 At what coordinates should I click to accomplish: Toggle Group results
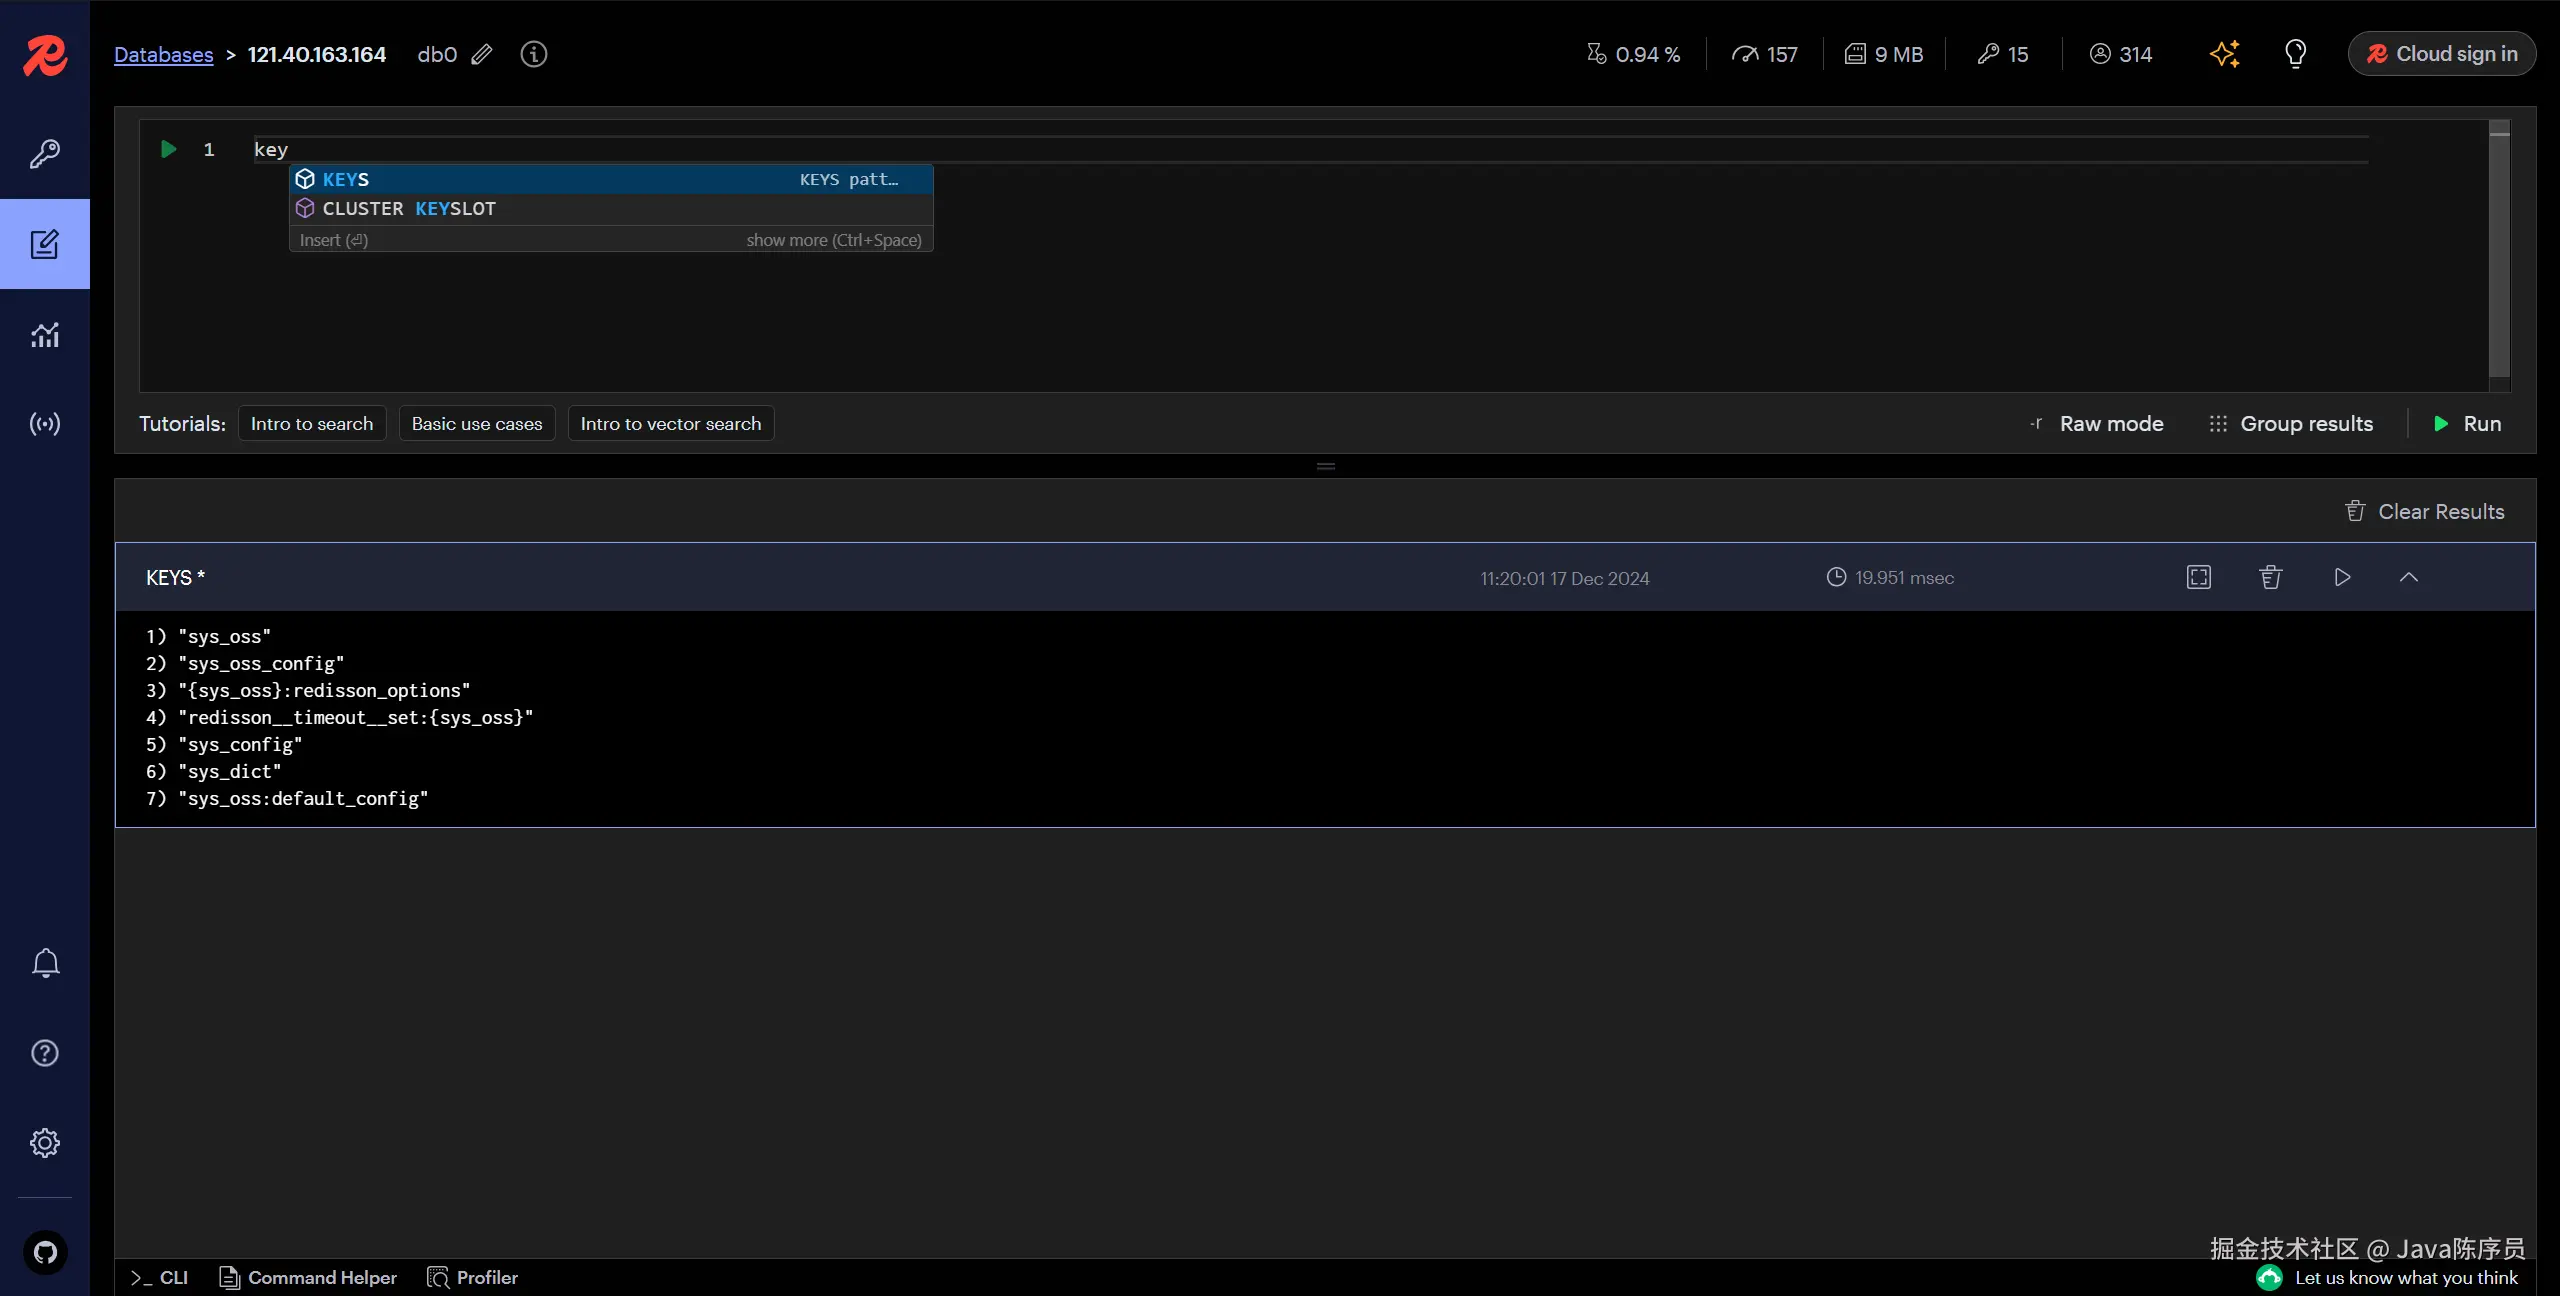[2291, 424]
